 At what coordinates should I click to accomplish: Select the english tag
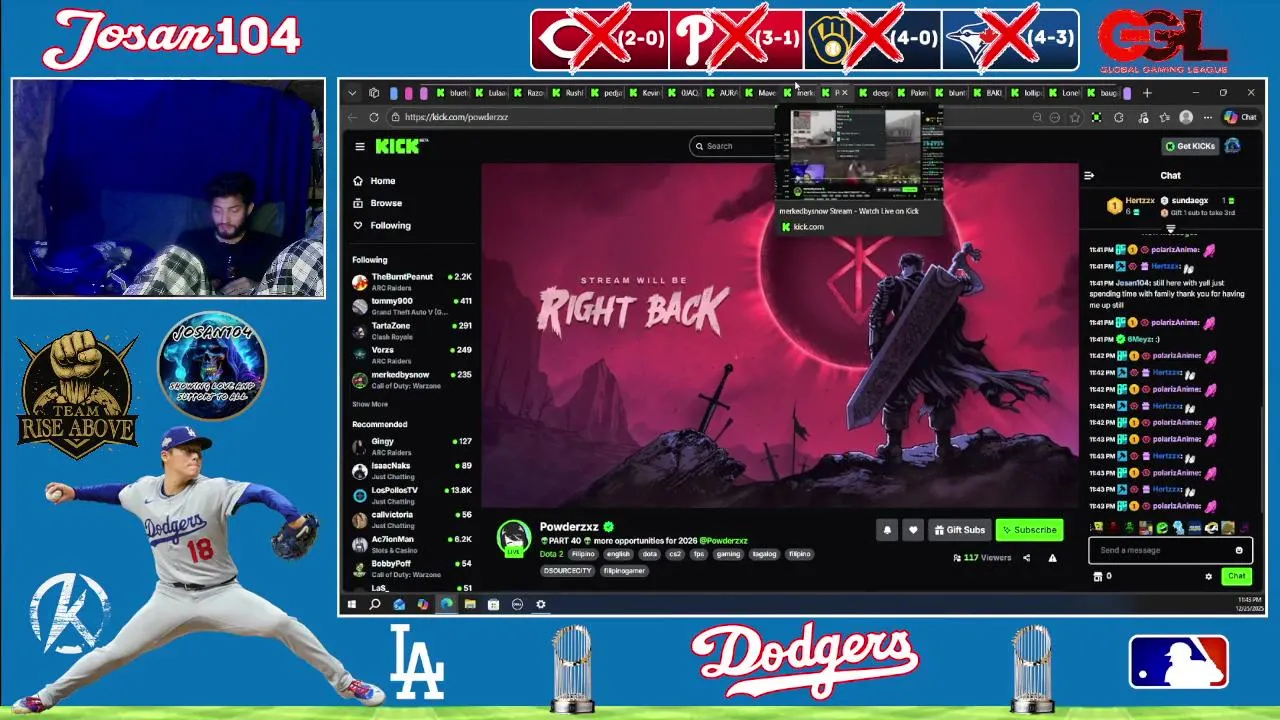click(618, 553)
